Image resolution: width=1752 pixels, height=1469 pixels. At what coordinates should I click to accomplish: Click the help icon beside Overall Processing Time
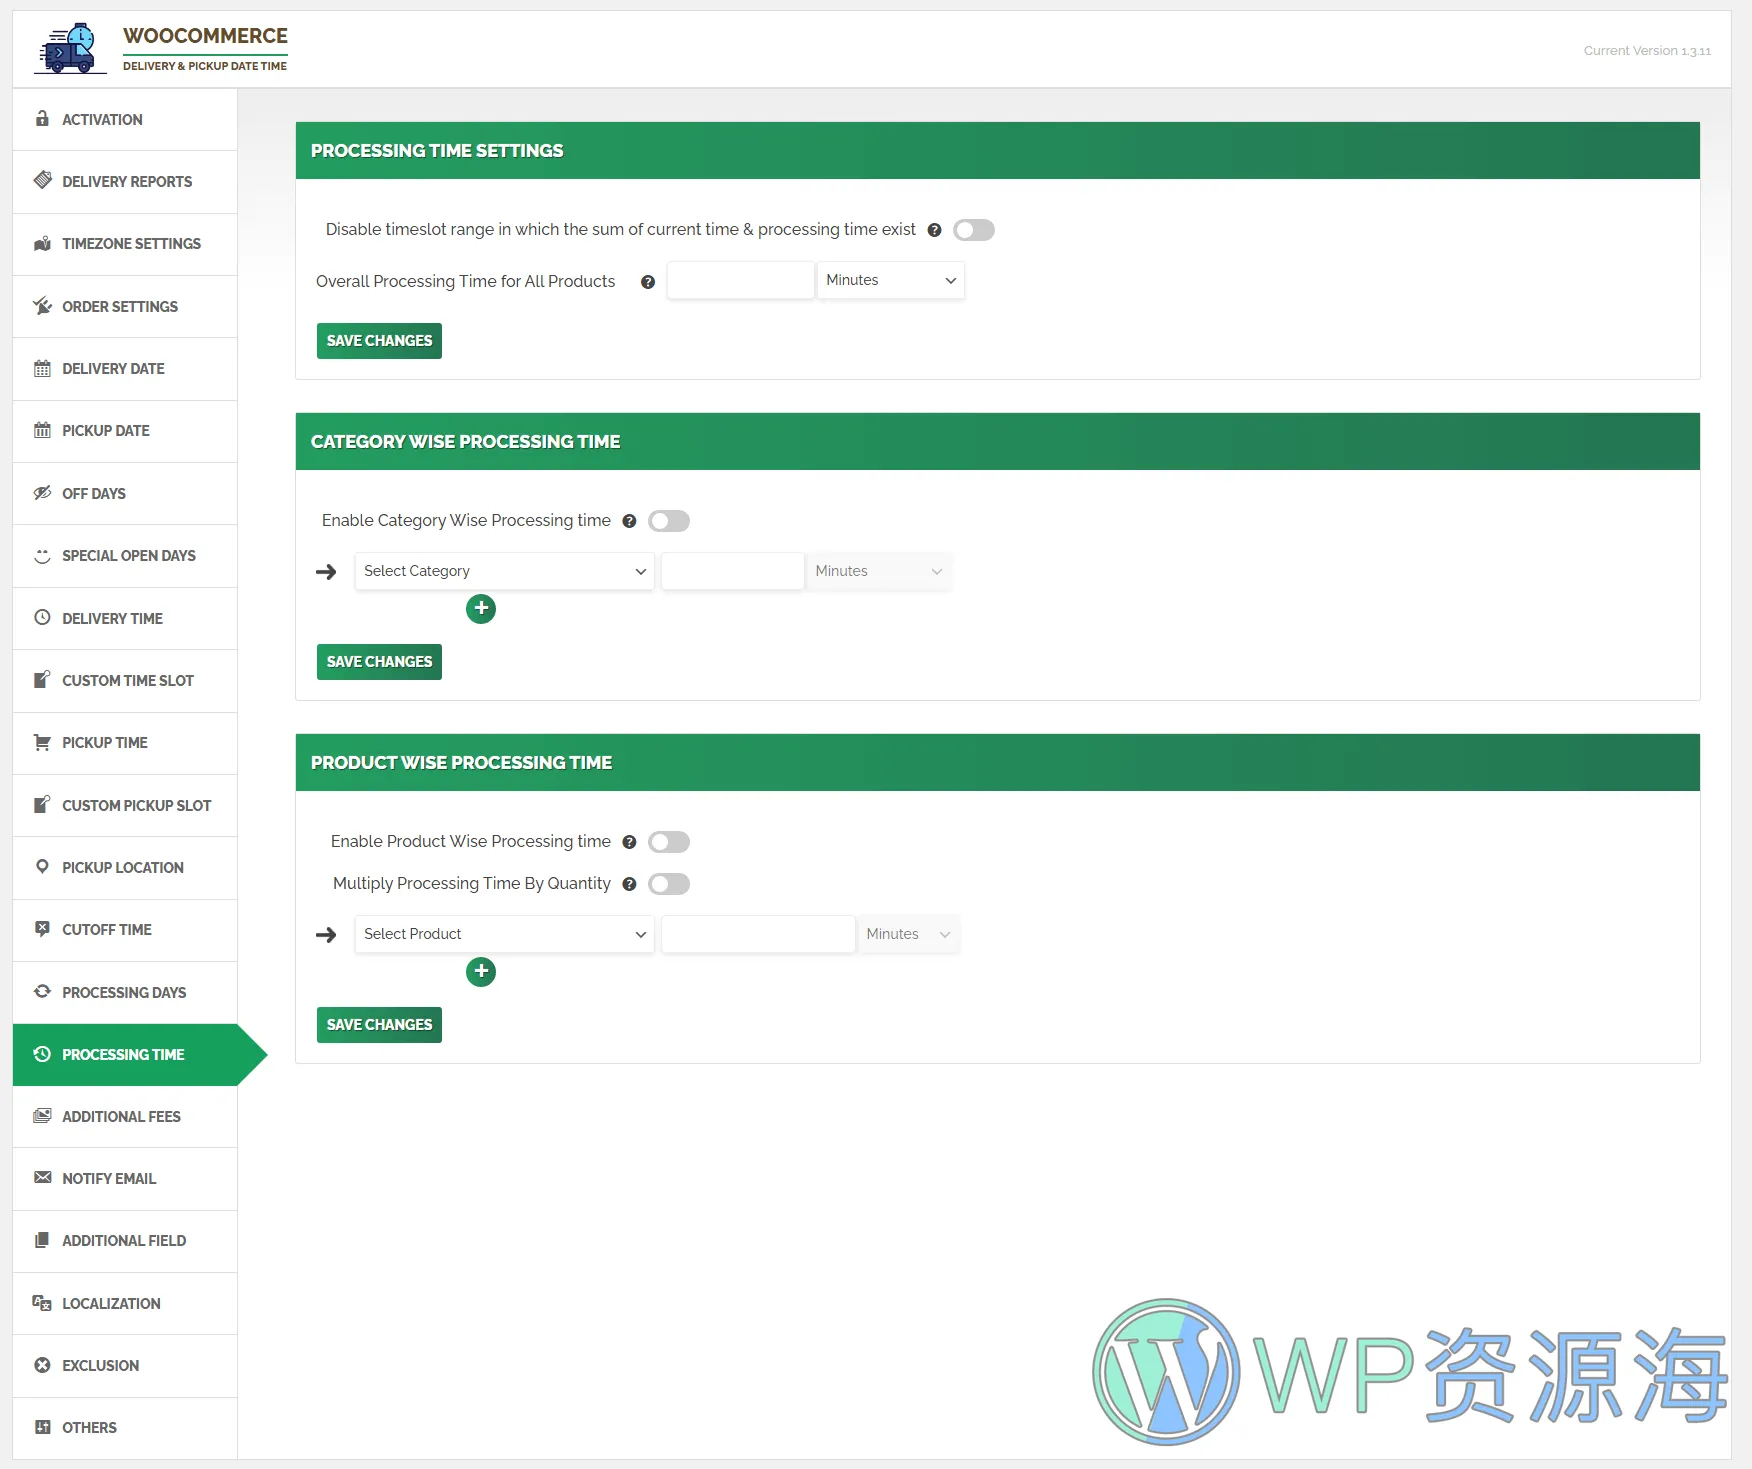click(x=648, y=282)
